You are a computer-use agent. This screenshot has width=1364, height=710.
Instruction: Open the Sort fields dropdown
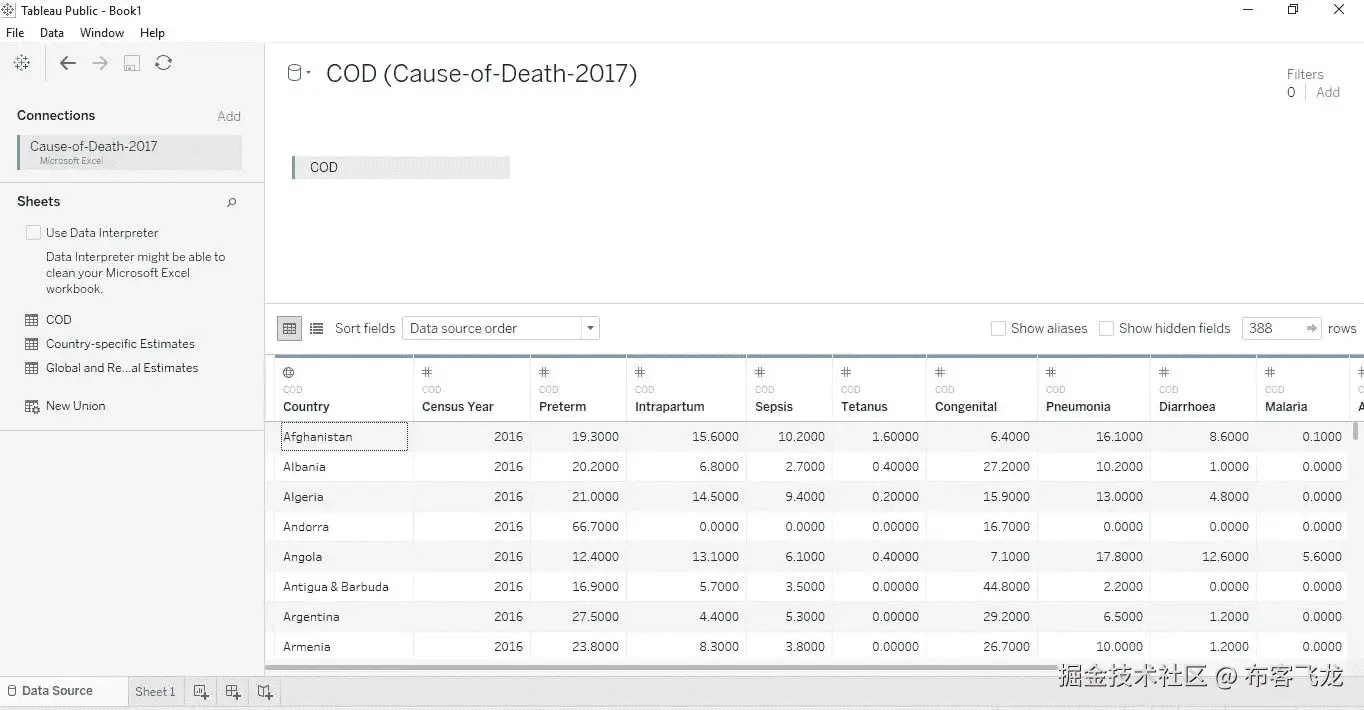coord(500,328)
